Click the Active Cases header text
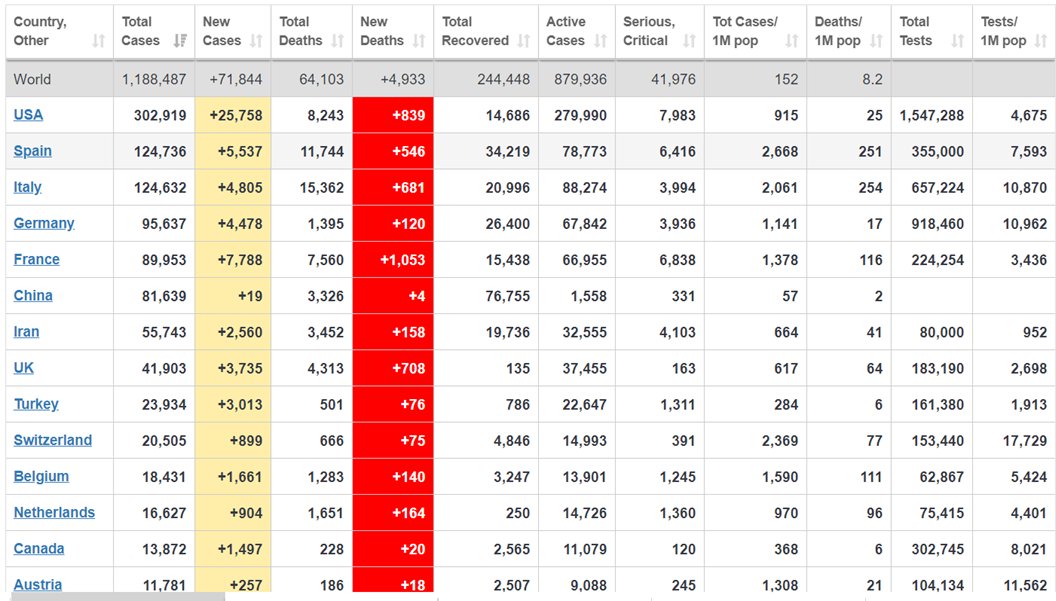This screenshot has width=1056, height=601. [566, 31]
